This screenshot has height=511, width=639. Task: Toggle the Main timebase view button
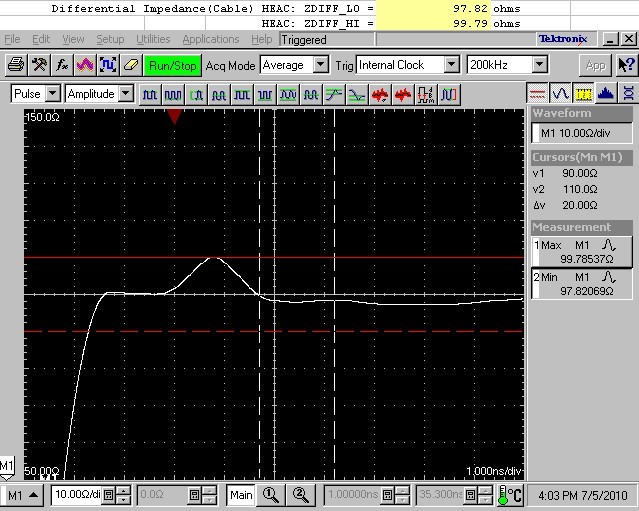[241, 494]
